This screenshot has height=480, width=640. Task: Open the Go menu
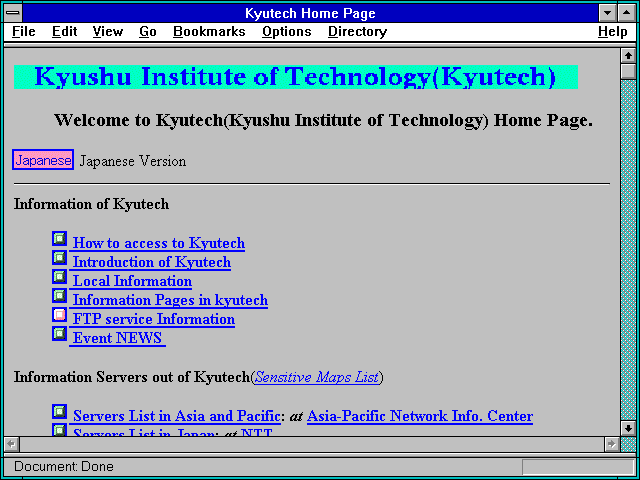pos(148,32)
